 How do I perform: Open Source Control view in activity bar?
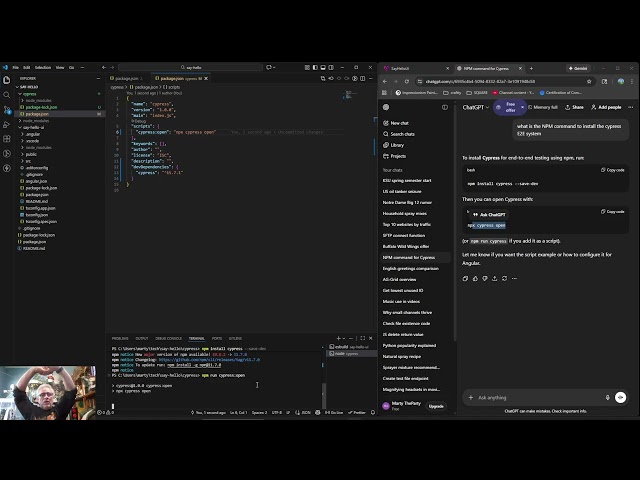(7, 110)
